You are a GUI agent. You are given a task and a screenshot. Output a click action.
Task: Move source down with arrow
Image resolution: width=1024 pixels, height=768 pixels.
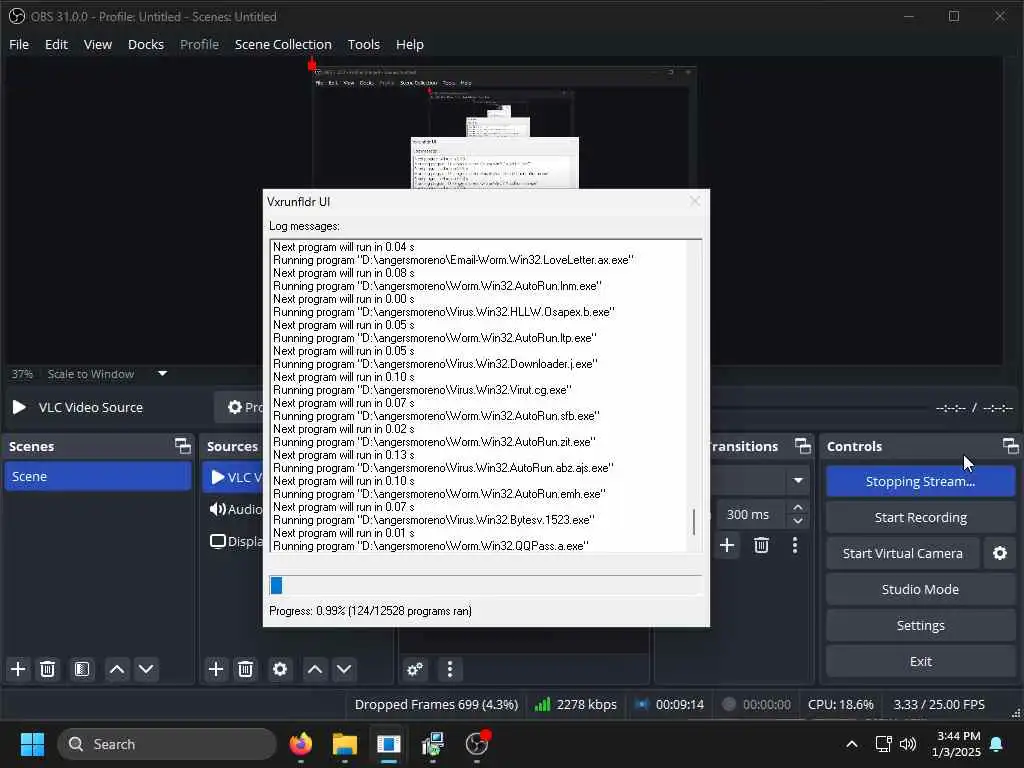[x=344, y=669]
